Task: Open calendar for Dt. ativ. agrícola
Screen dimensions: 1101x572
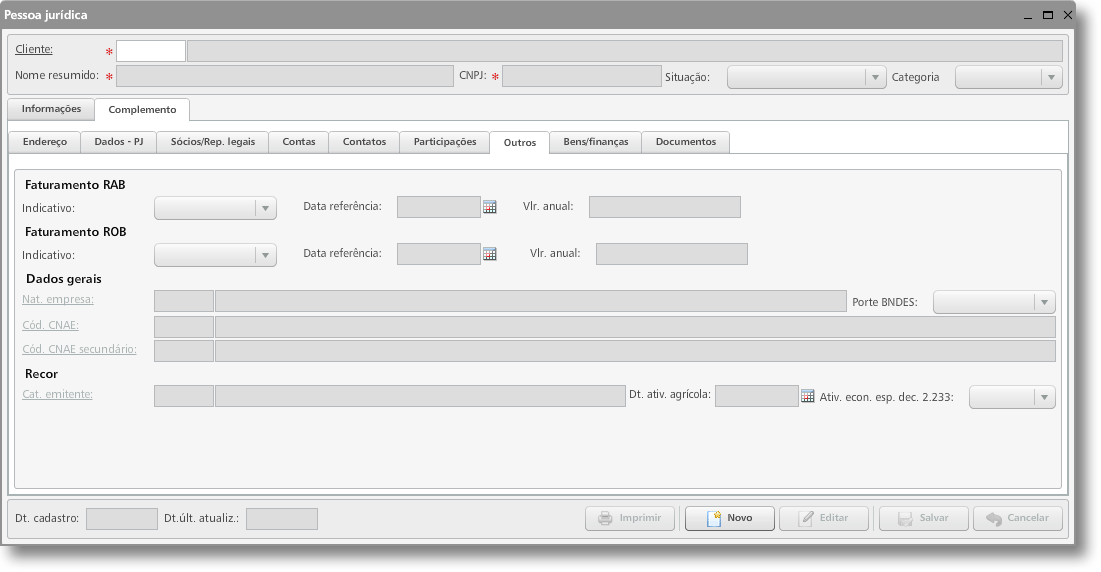Action: [x=807, y=397]
